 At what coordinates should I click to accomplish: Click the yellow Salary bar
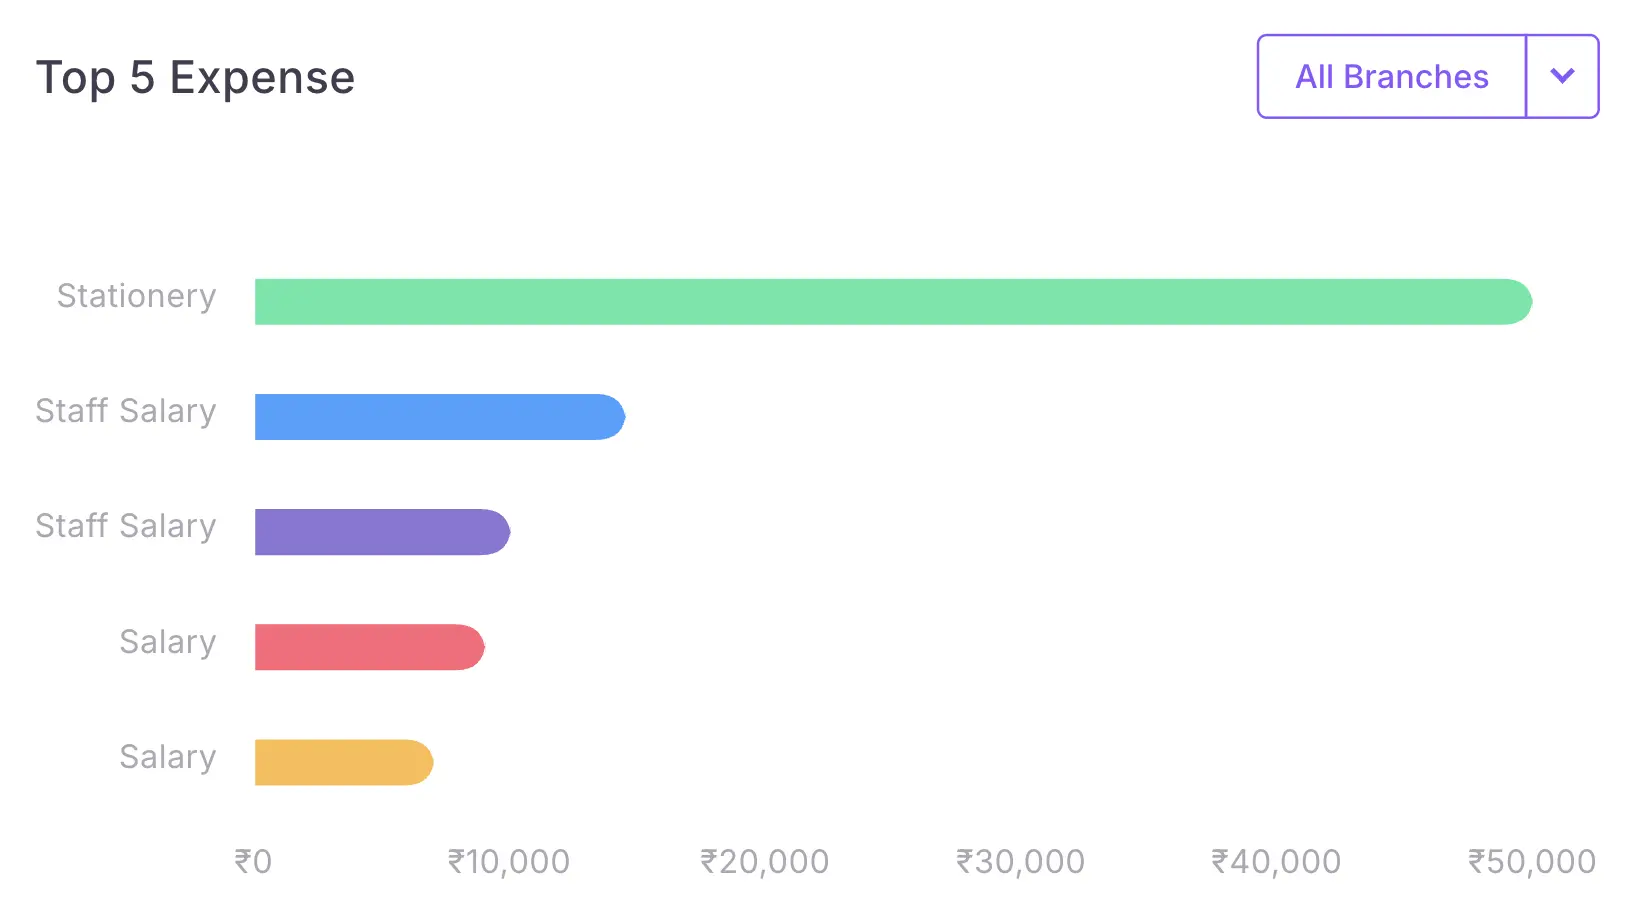342,762
